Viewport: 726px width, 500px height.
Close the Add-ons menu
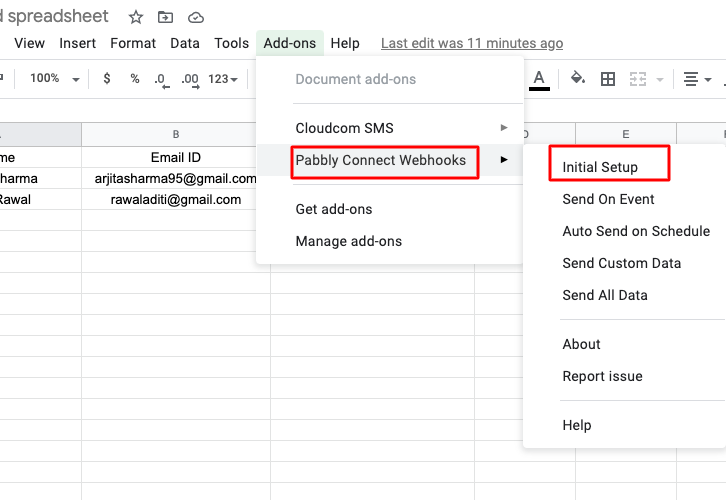[290, 43]
